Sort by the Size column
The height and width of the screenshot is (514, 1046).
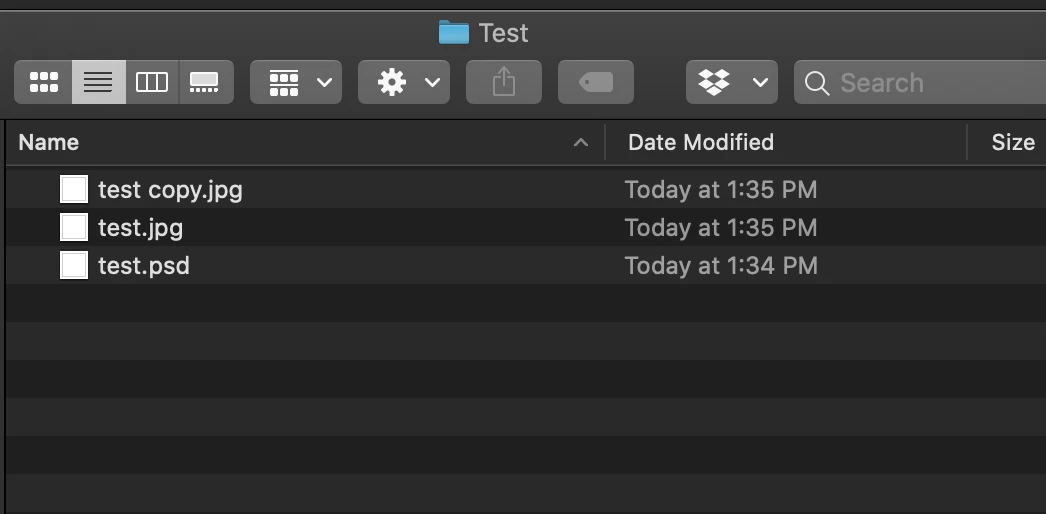pyautogui.click(x=1013, y=142)
